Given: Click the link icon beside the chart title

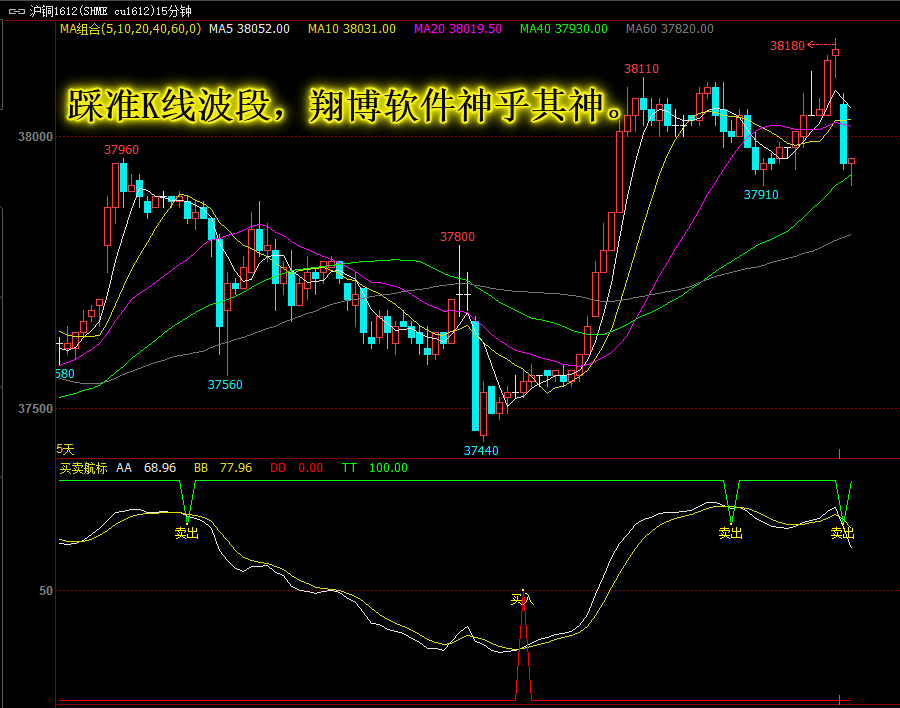Looking at the screenshot, I should (x=17, y=11).
